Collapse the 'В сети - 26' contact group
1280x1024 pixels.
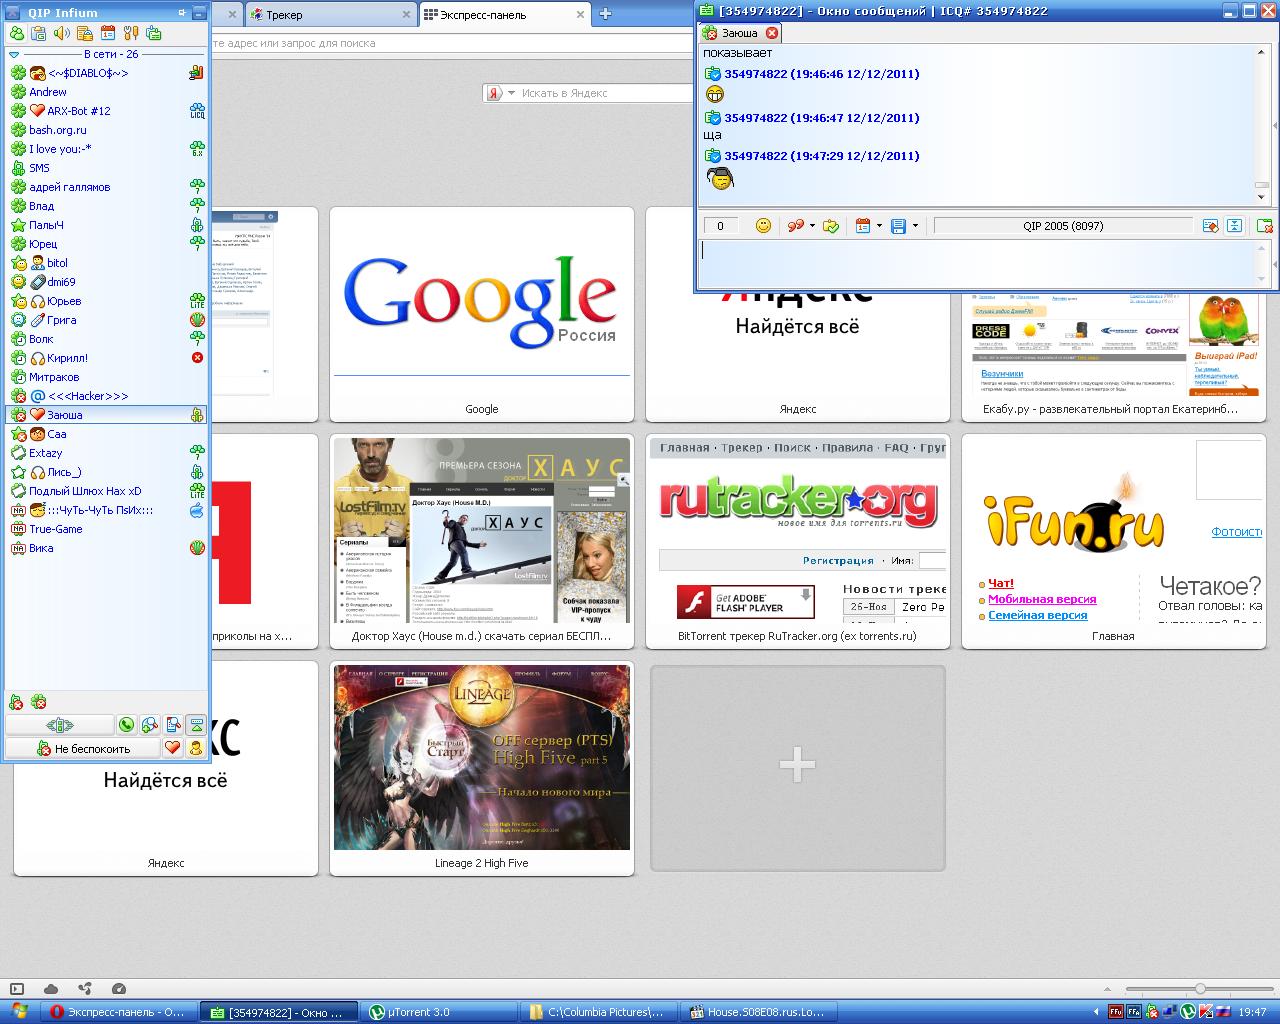(x=14, y=54)
